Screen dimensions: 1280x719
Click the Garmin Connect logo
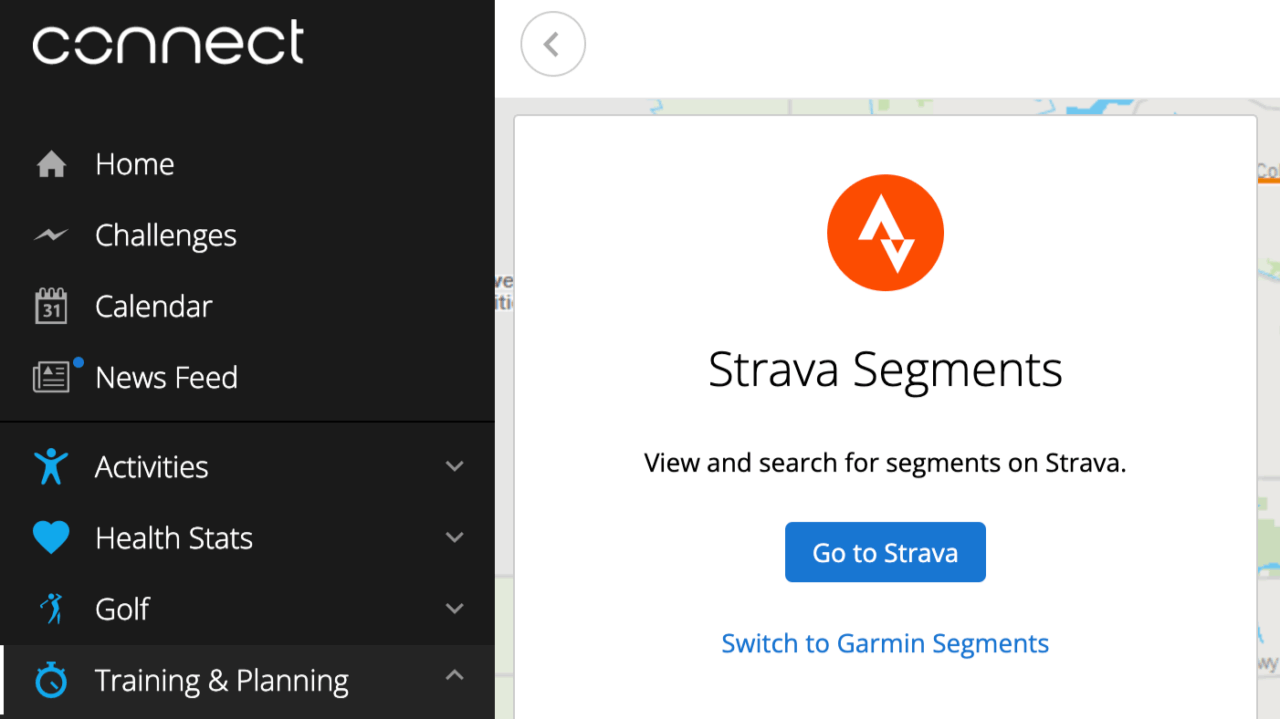(167, 43)
